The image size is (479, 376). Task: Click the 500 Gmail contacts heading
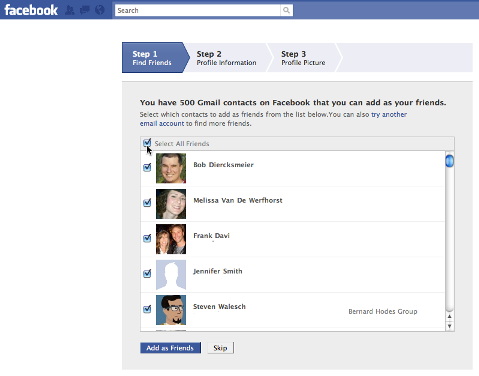click(293, 102)
